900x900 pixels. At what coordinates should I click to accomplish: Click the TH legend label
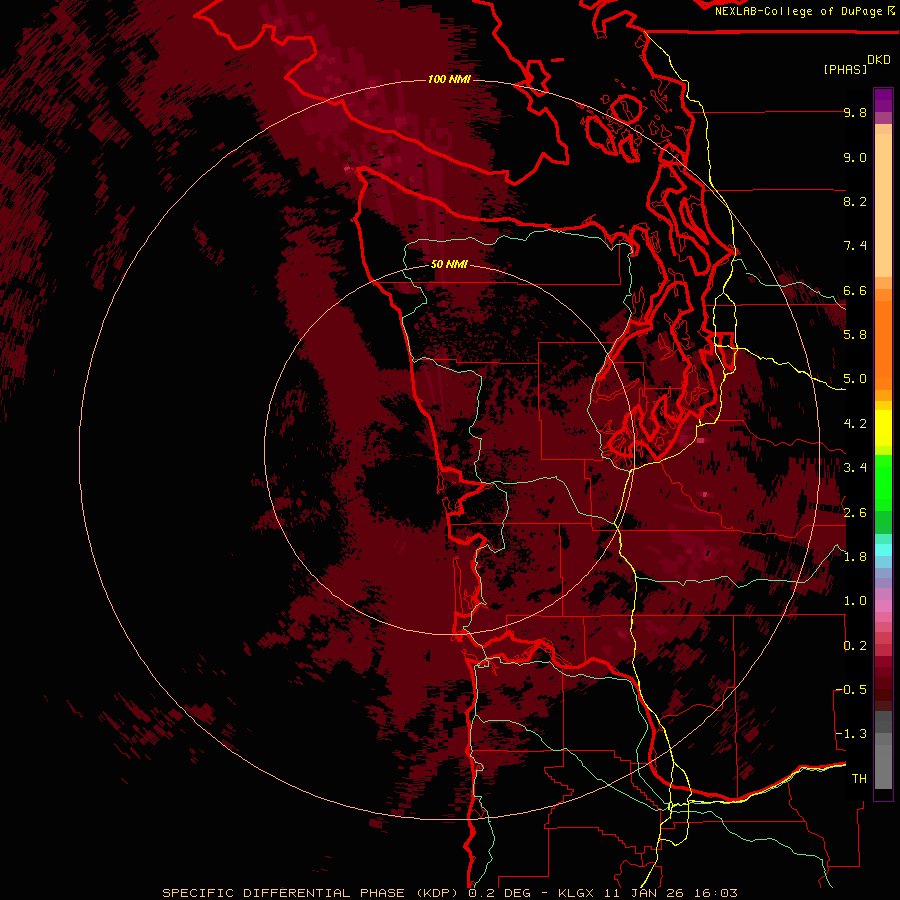859,779
